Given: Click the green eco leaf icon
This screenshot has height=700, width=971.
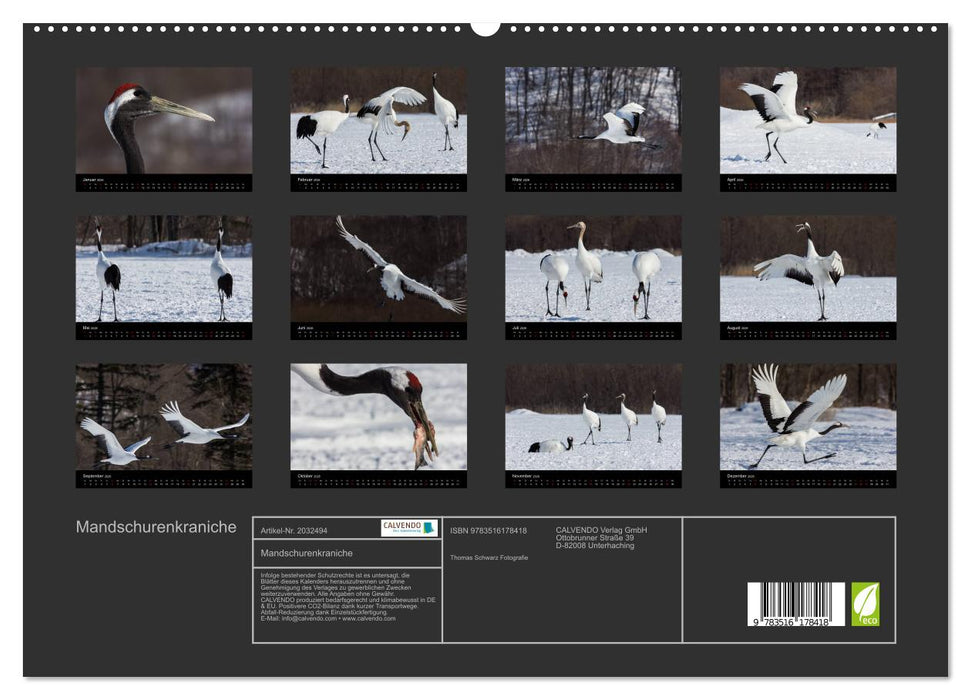Looking at the screenshot, I should click(x=865, y=604).
